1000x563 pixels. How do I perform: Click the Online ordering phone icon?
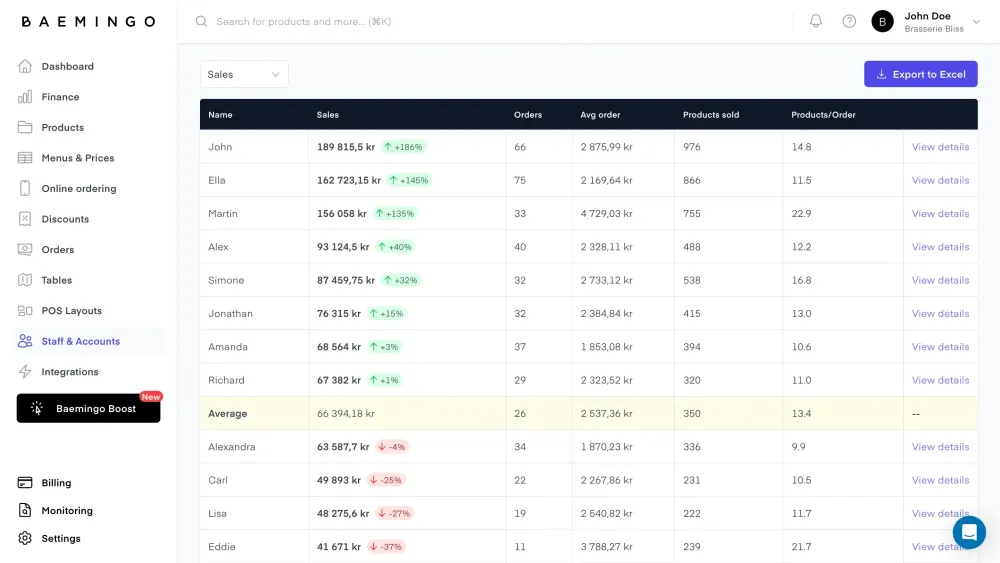click(x=25, y=189)
